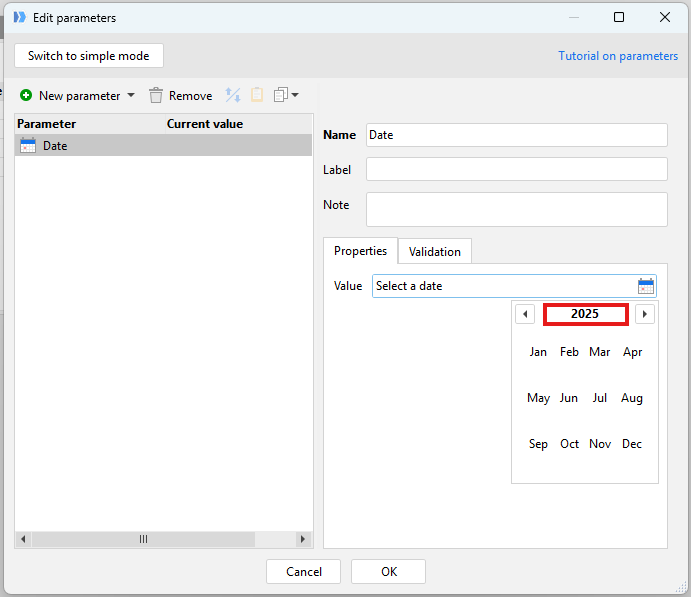Select Jan in month picker
Viewport: 691px width, 597px height.
click(x=538, y=352)
